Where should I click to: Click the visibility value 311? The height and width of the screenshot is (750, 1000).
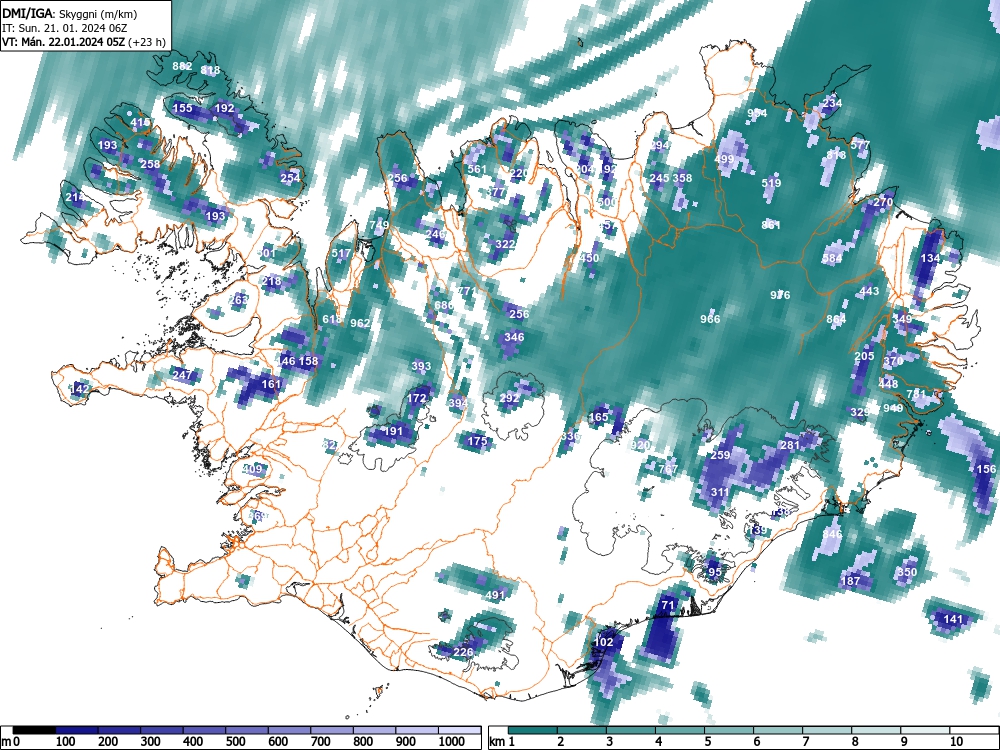click(x=720, y=492)
